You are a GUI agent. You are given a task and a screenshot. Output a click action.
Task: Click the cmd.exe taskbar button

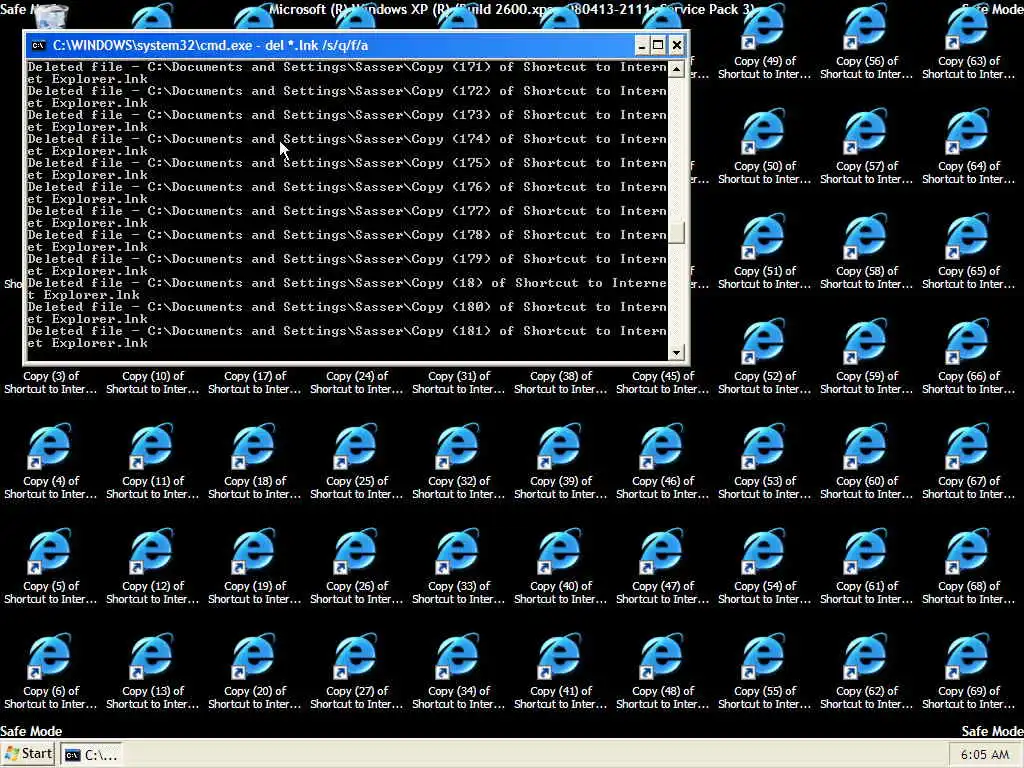(x=91, y=755)
